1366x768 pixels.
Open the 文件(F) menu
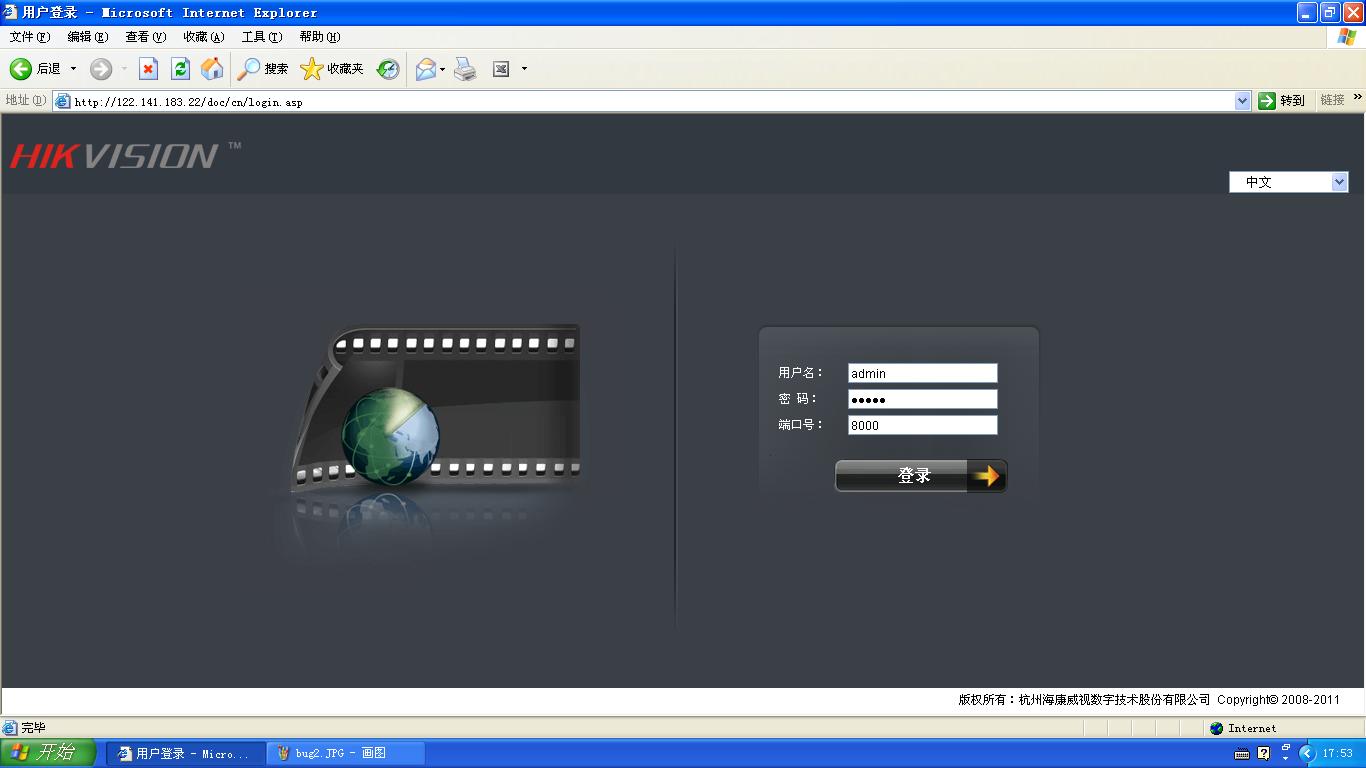pyautogui.click(x=30, y=37)
